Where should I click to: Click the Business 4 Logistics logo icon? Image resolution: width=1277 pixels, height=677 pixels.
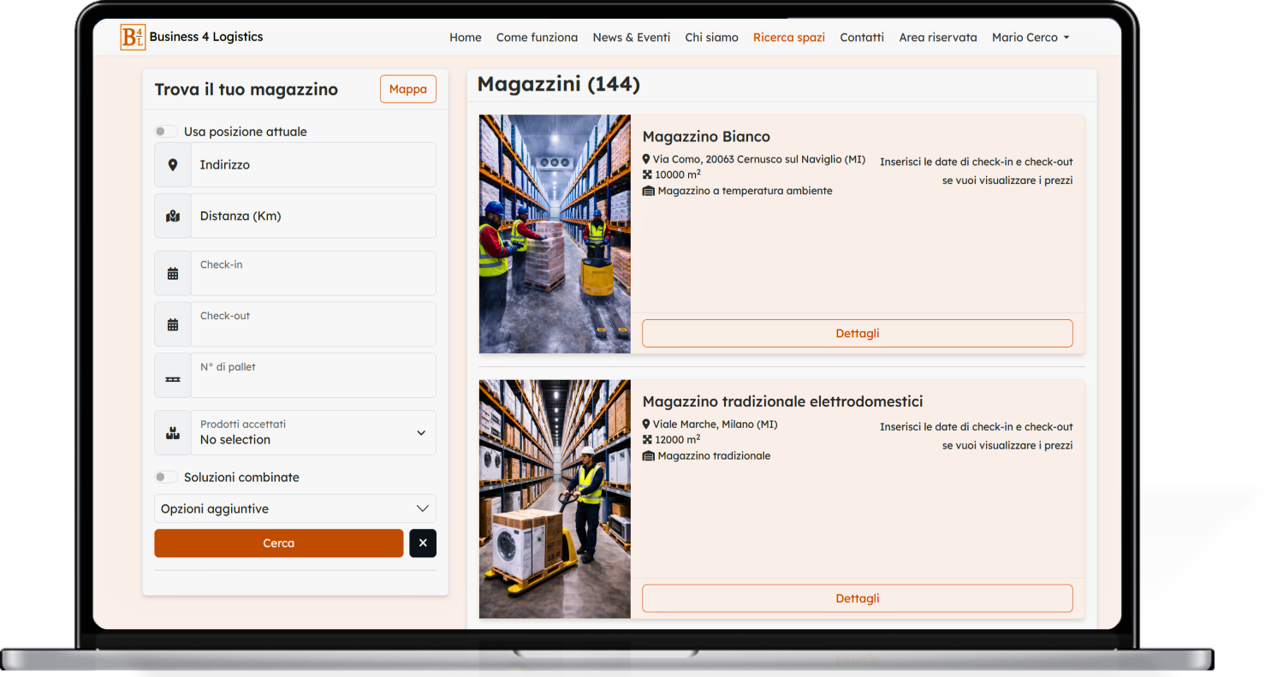pyautogui.click(x=132, y=37)
